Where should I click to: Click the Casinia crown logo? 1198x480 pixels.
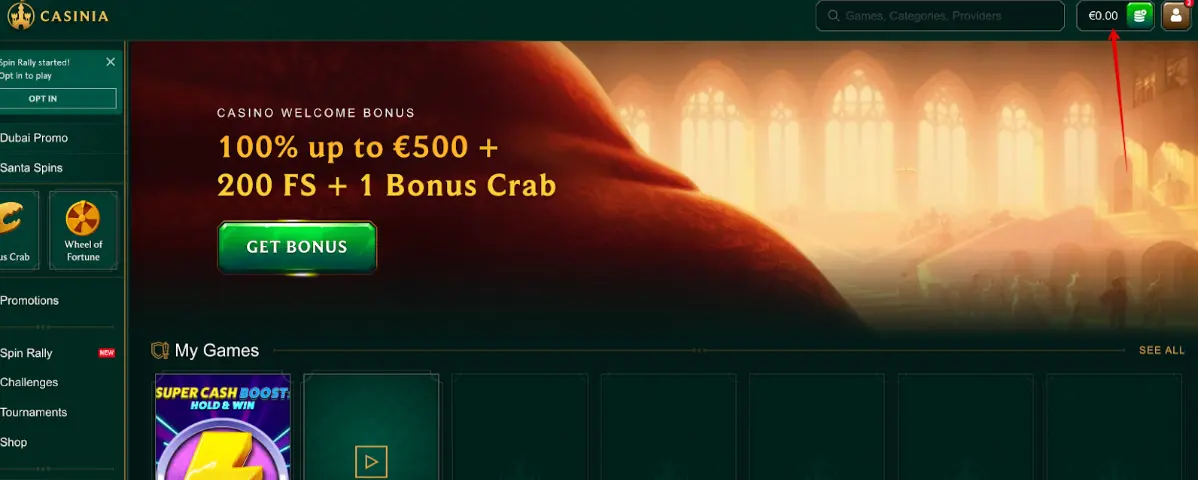21,15
